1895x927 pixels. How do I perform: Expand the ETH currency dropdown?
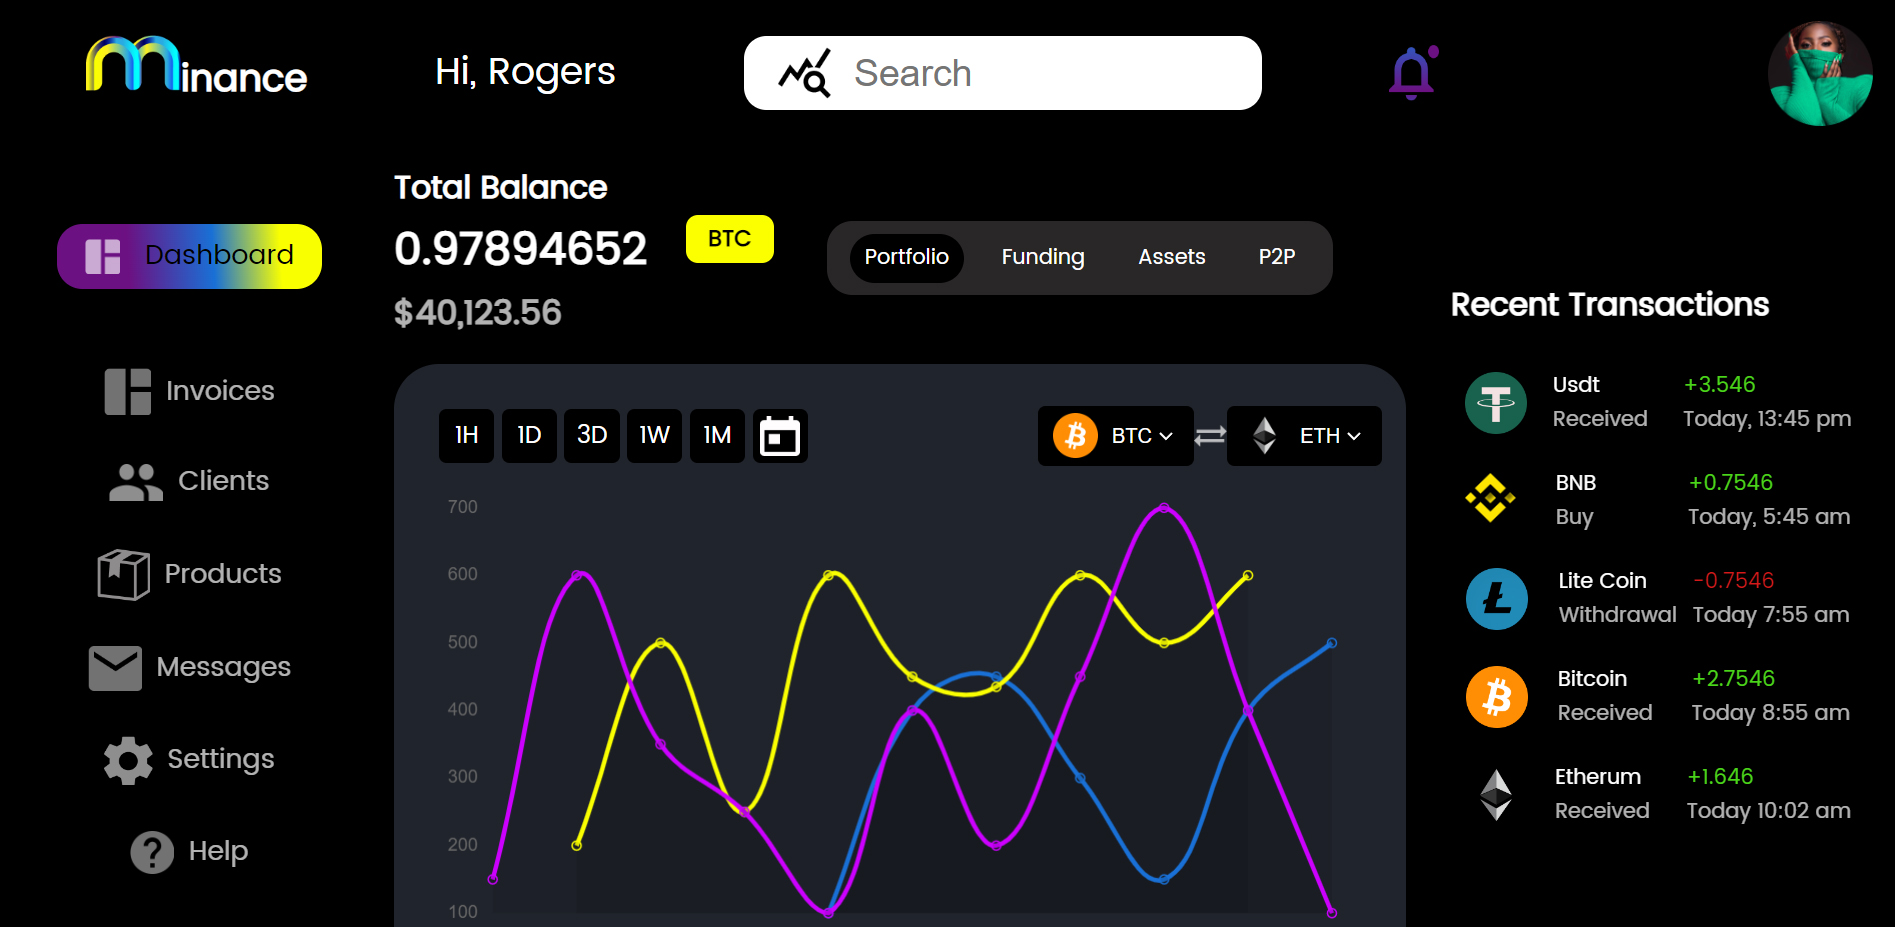click(1304, 436)
